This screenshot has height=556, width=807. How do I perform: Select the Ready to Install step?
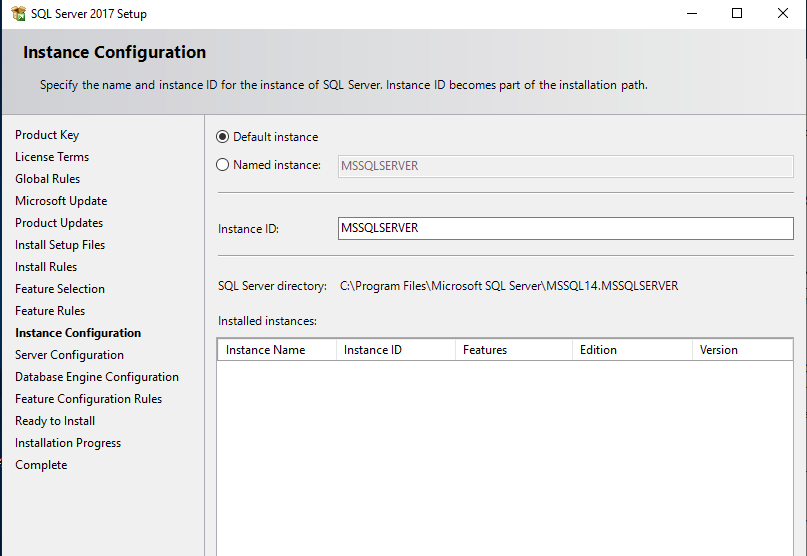pos(55,421)
